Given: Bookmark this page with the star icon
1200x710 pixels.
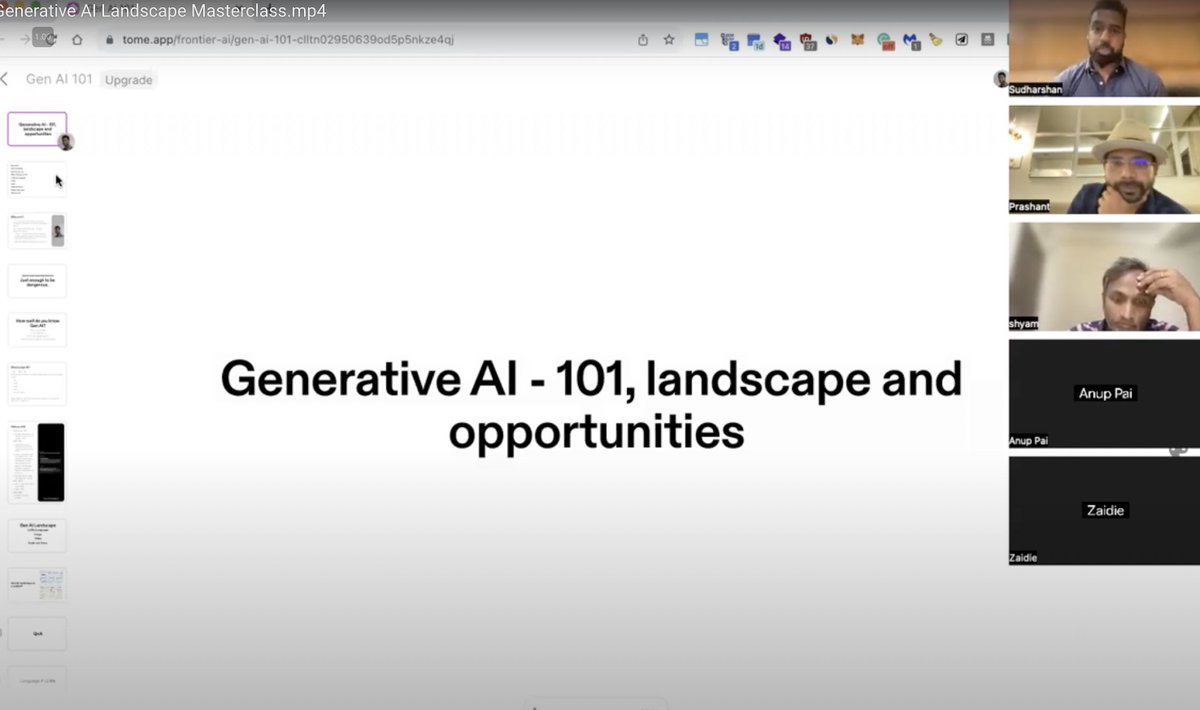Looking at the screenshot, I should coord(669,40).
